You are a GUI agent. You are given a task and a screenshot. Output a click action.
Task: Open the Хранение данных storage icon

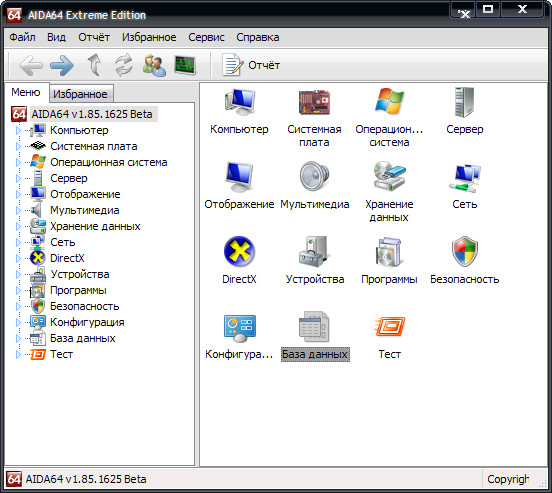click(389, 176)
